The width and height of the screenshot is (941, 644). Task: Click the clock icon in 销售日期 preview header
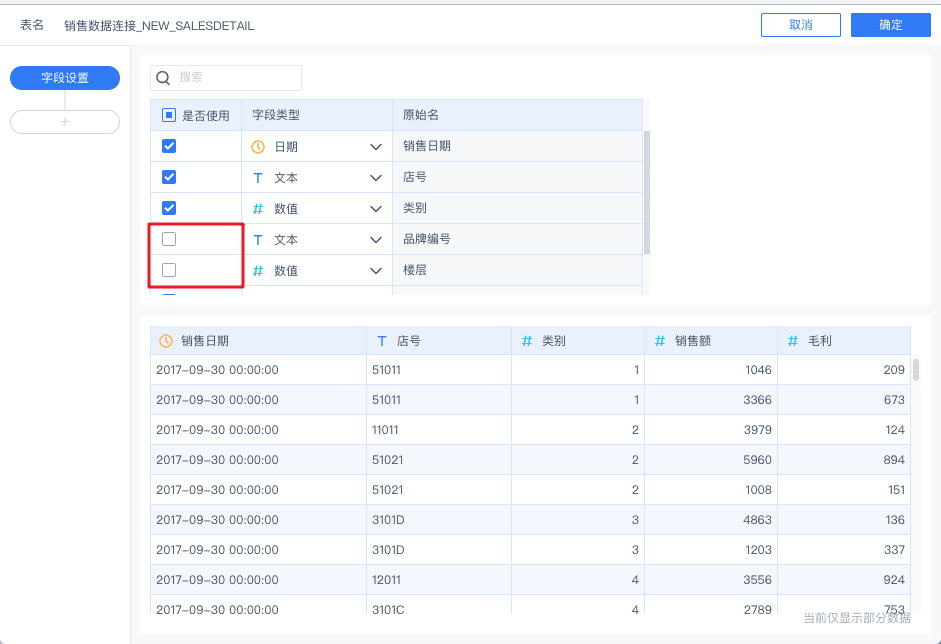click(166, 341)
